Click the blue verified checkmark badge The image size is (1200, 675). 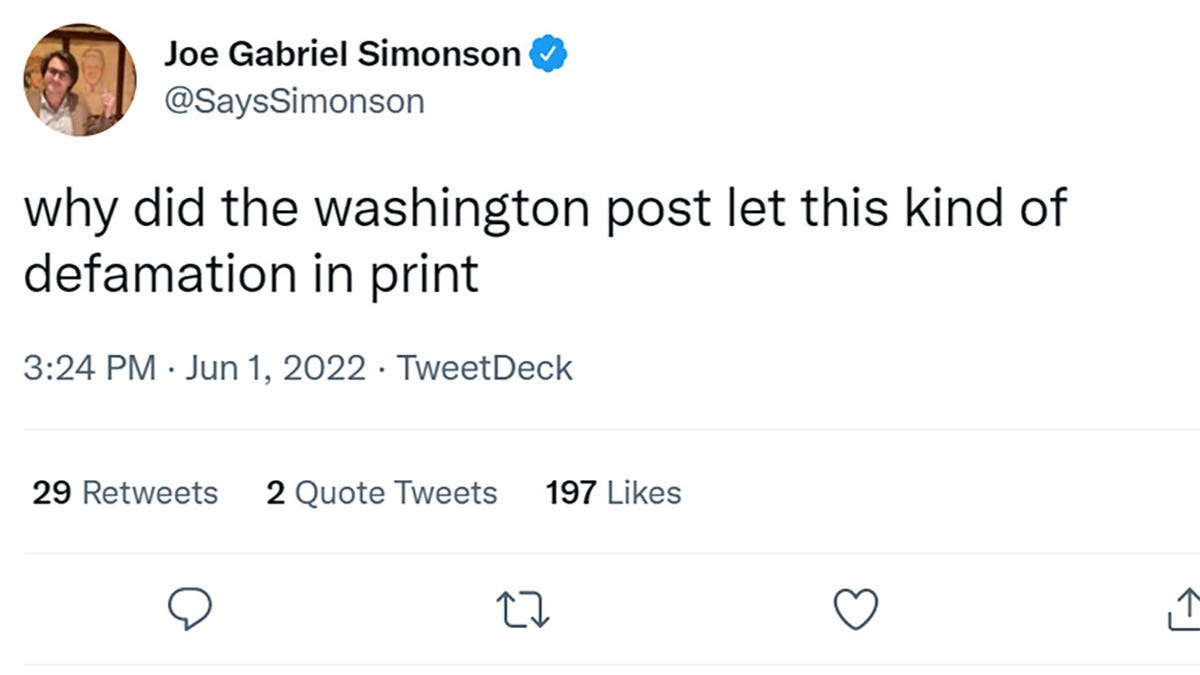[548, 56]
